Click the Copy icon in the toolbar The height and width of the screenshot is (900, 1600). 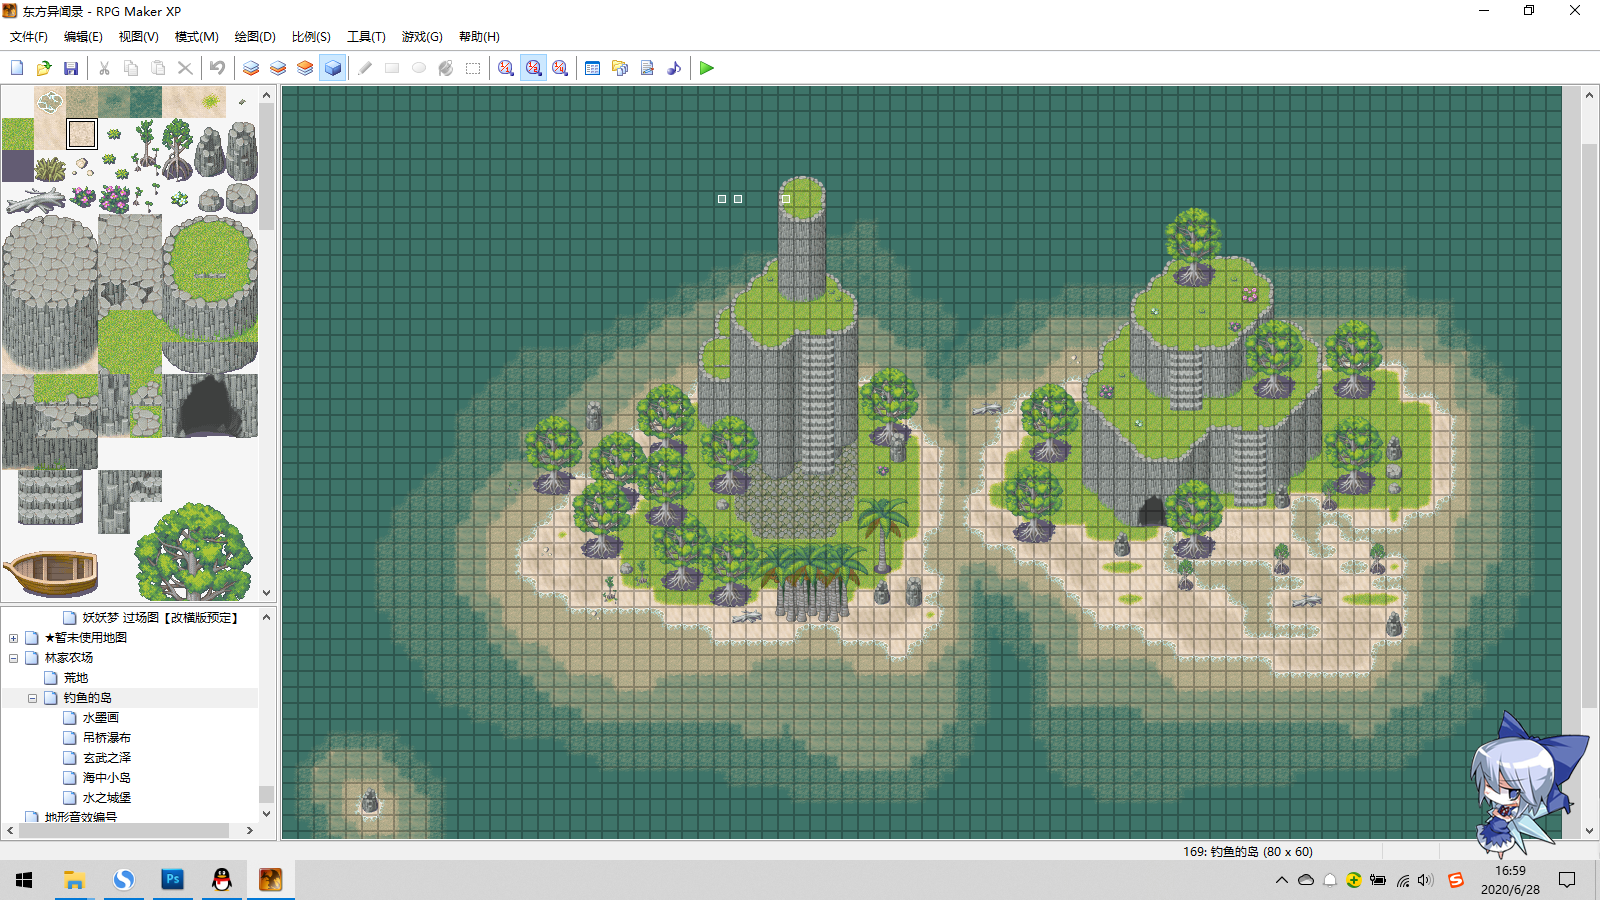point(131,68)
